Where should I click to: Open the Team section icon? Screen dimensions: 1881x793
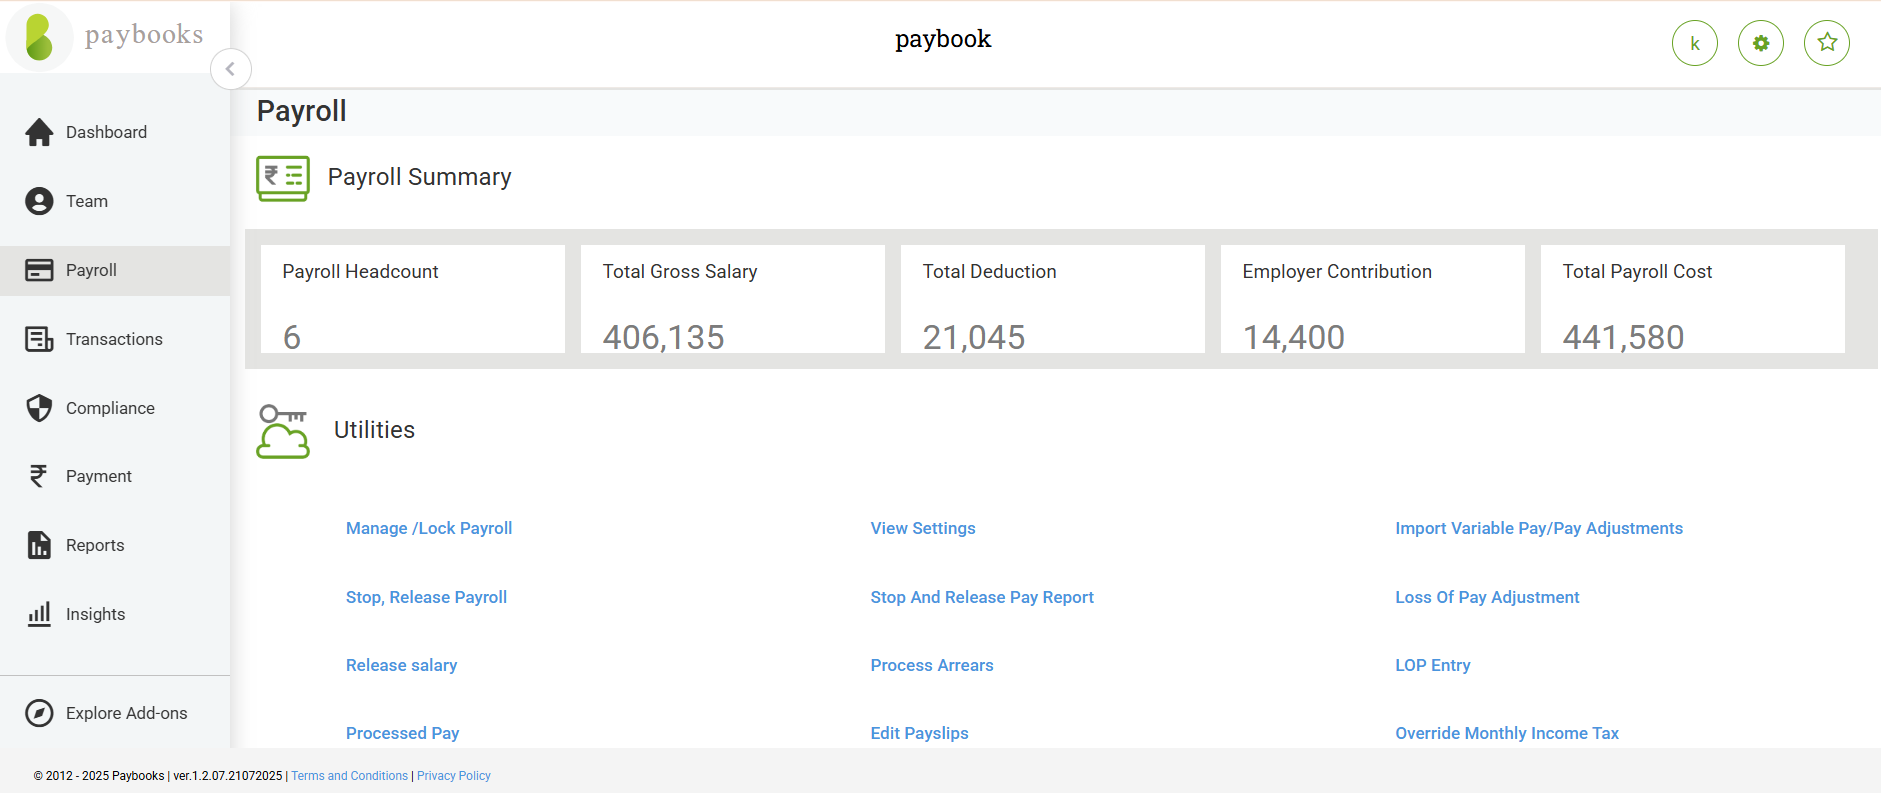click(x=39, y=201)
